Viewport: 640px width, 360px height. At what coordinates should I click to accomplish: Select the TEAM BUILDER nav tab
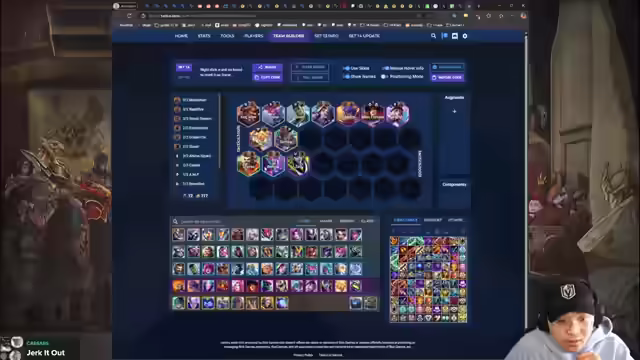click(x=289, y=36)
